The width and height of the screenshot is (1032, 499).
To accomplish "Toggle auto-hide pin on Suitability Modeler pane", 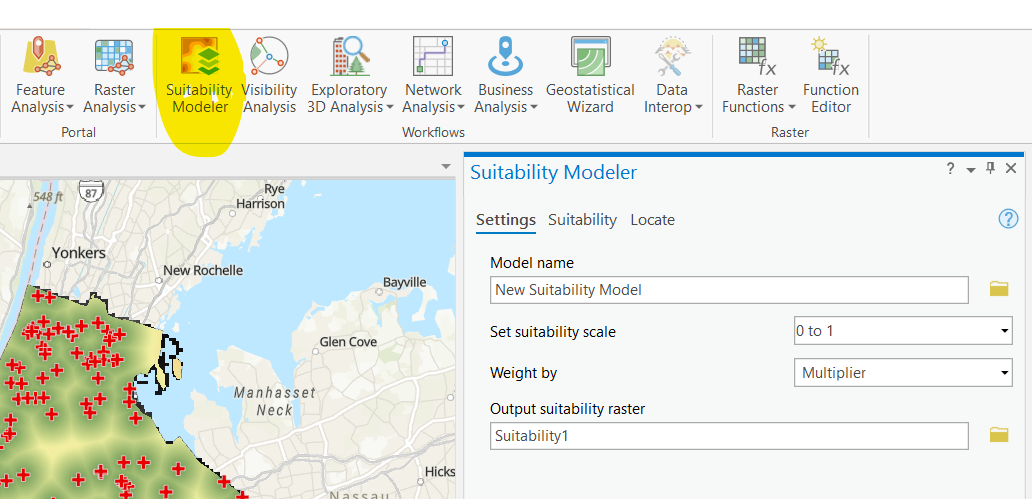I will click(x=990, y=169).
